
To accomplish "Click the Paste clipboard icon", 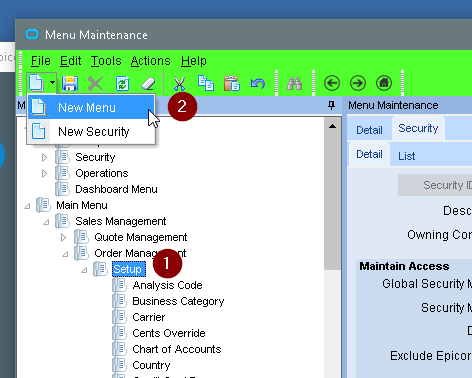I will pyautogui.click(x=232, y=83).
